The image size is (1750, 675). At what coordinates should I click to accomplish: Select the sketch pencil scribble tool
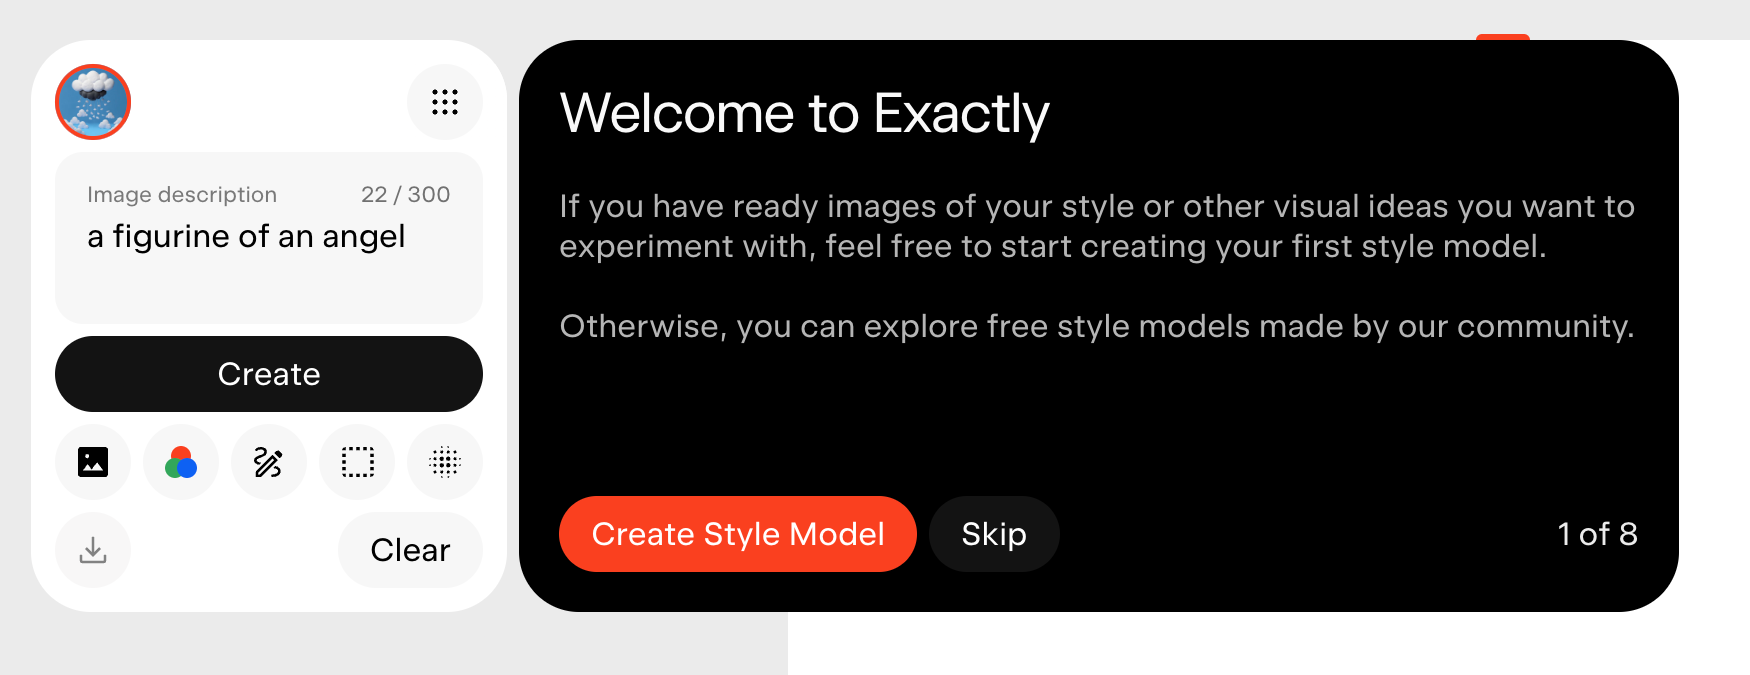coord(269,462)
